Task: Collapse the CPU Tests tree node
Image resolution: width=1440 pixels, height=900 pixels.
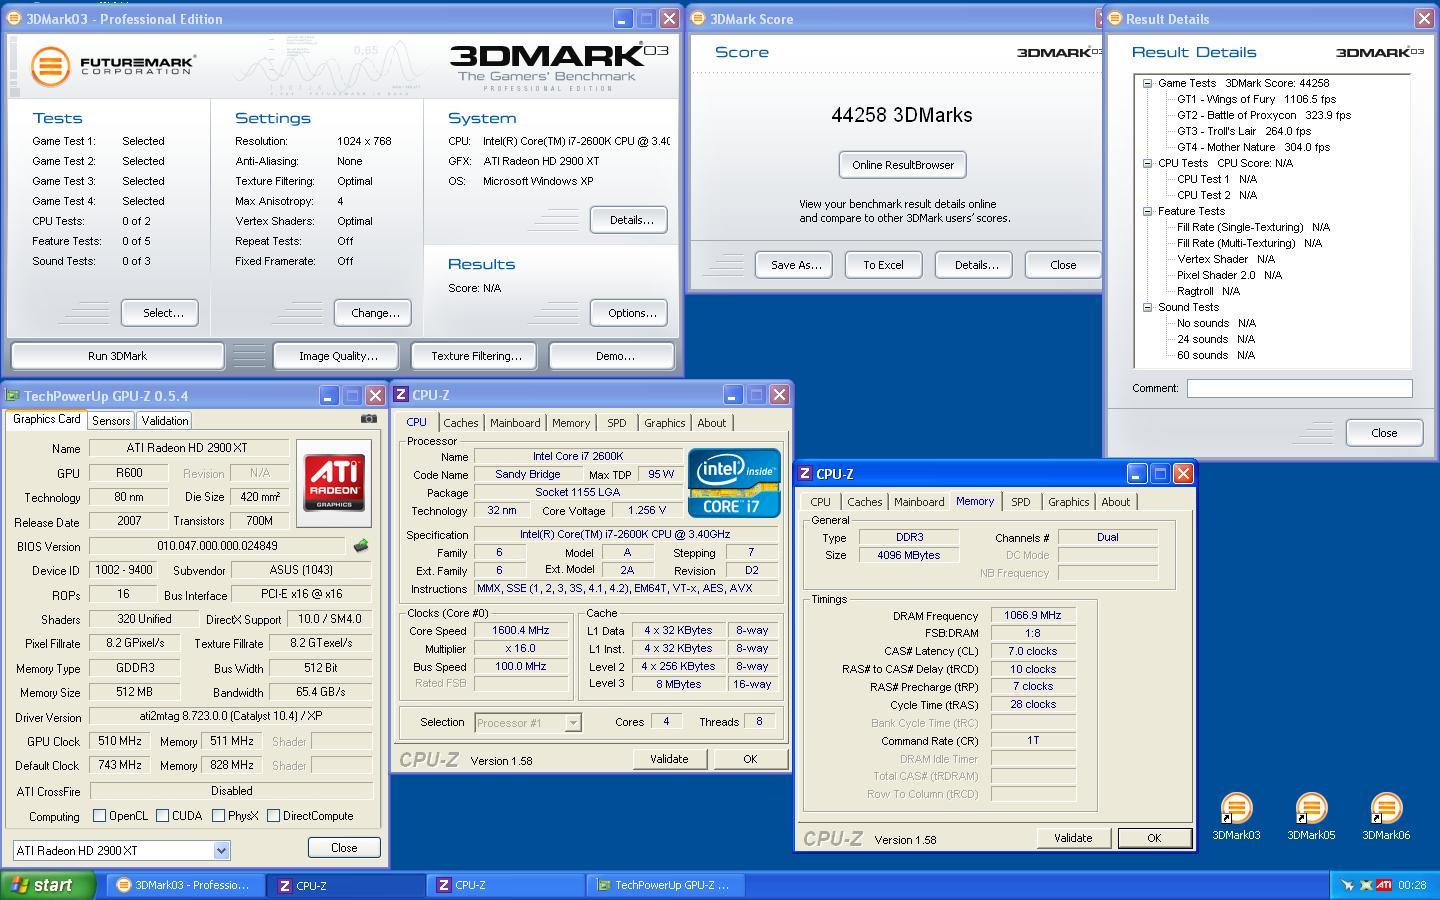Action: (x=1148, y=163)
